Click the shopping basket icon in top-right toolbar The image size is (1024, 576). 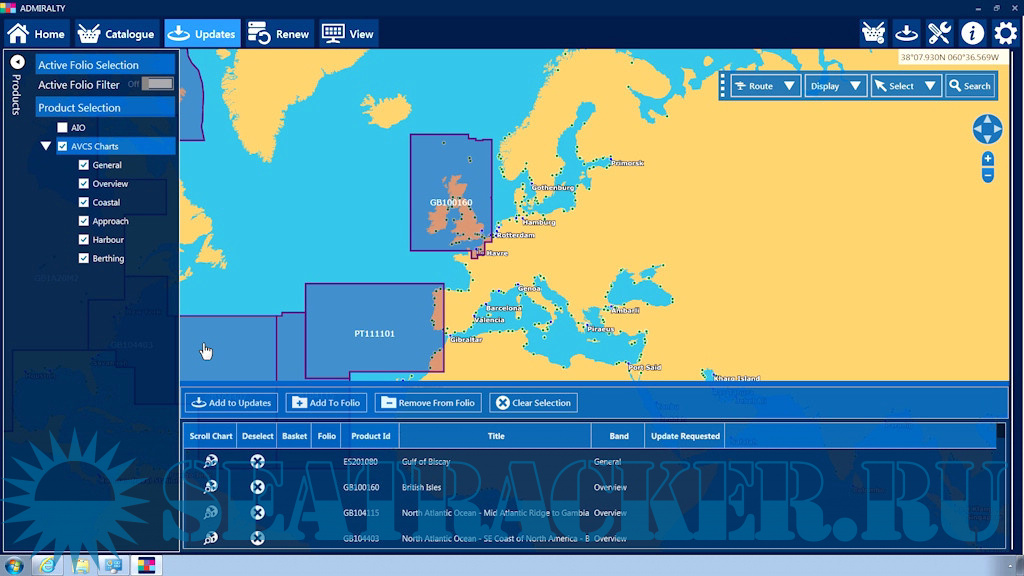tap(873, 33)
